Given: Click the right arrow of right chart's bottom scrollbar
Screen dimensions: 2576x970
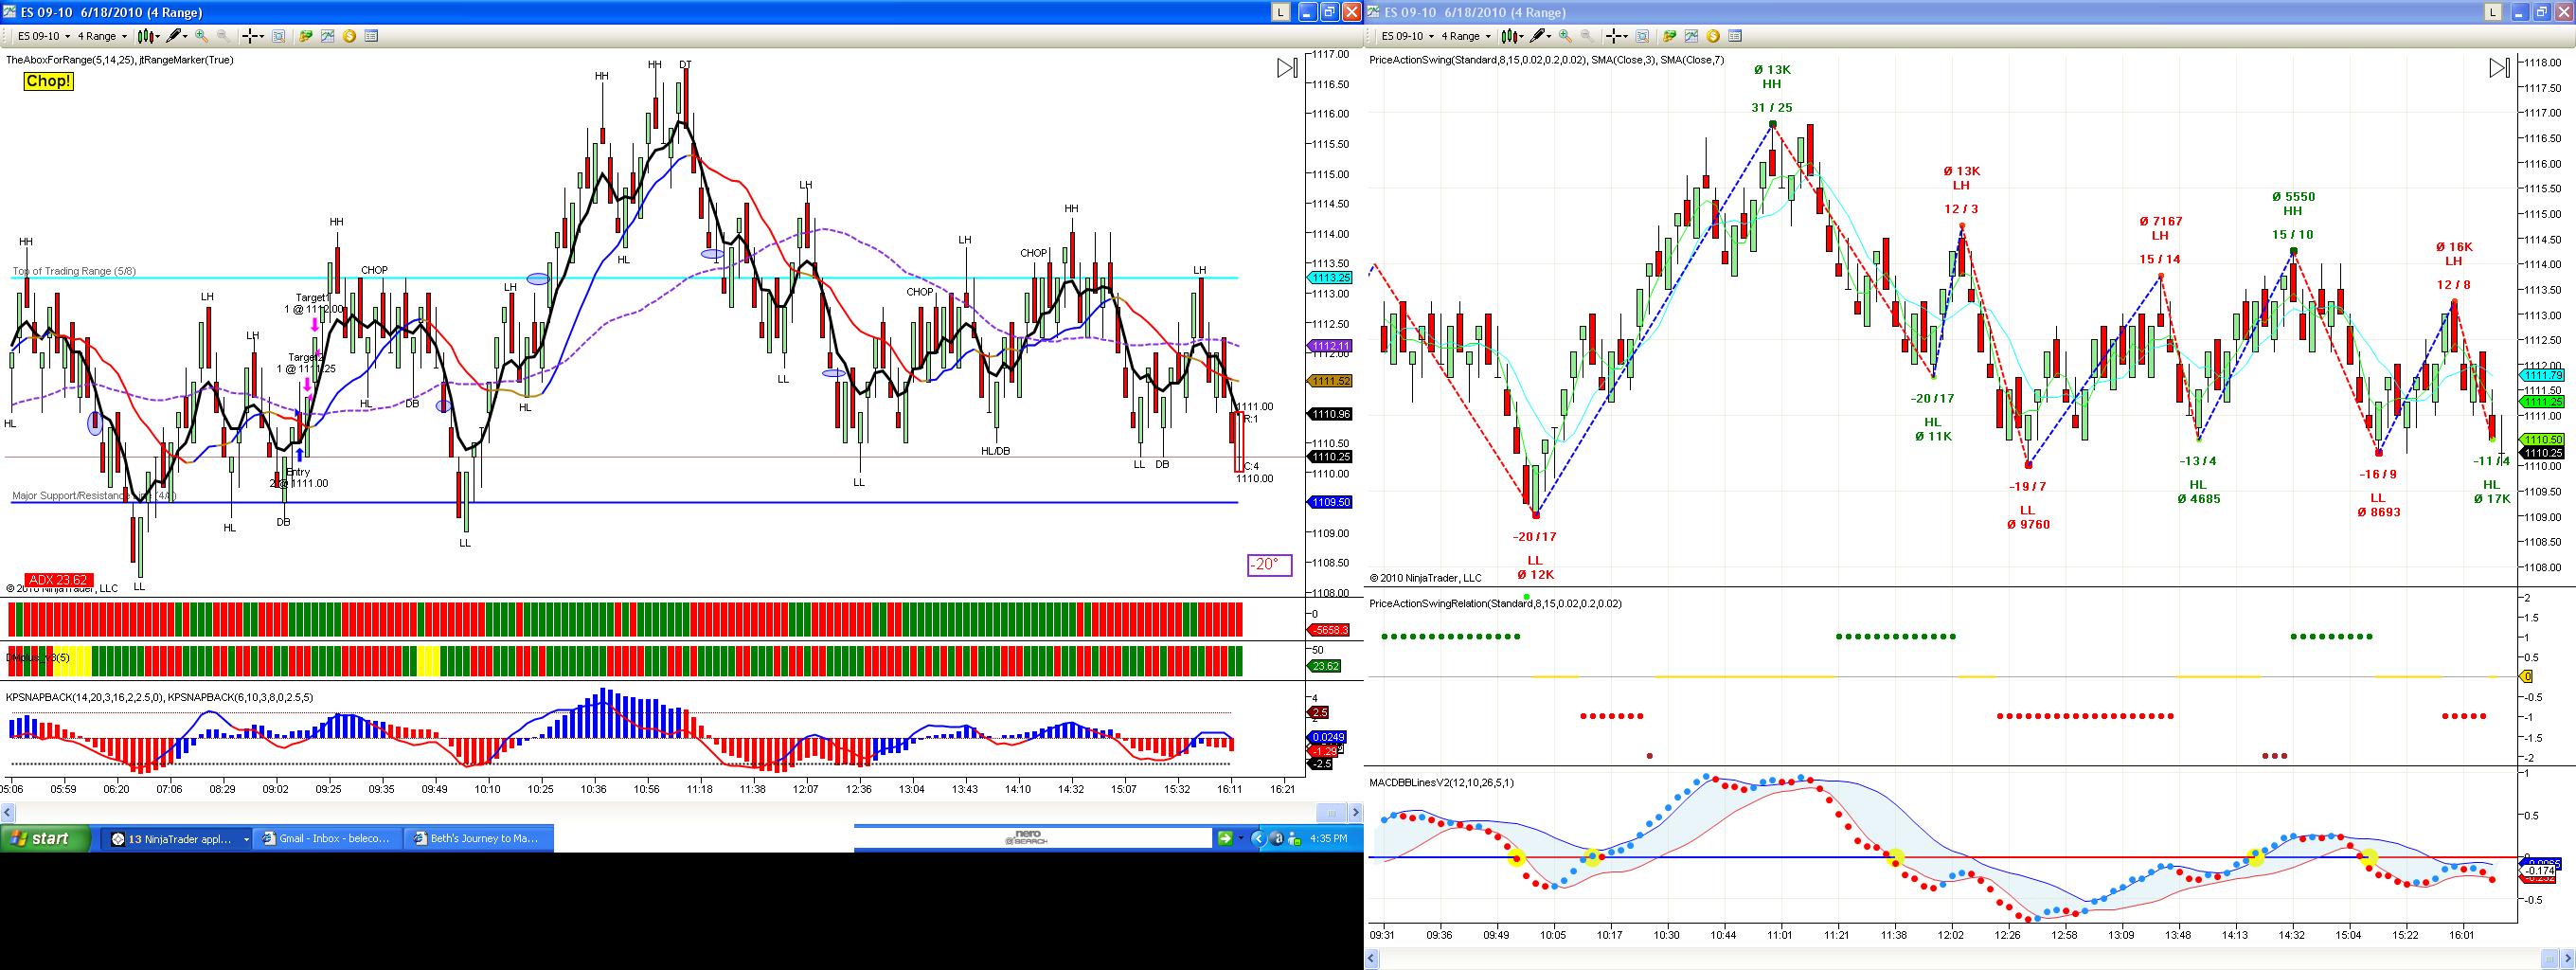Looking at the screenshot, I should pos(2567,959).
